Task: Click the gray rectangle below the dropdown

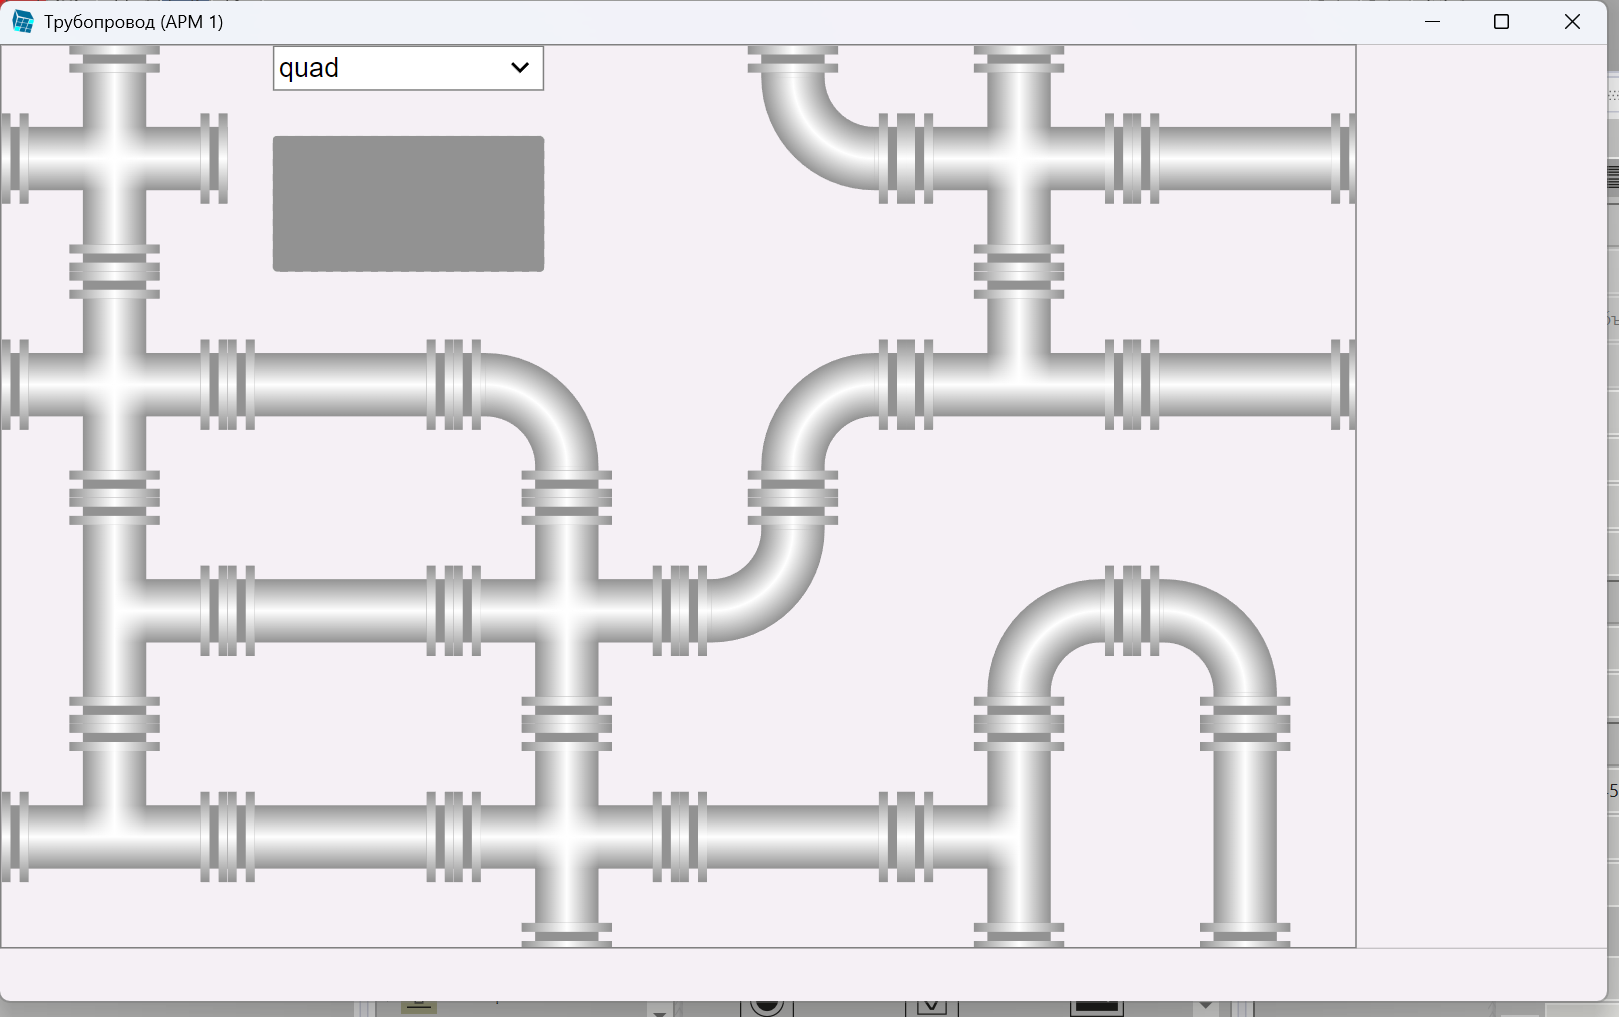Action: tap(408, 204)
